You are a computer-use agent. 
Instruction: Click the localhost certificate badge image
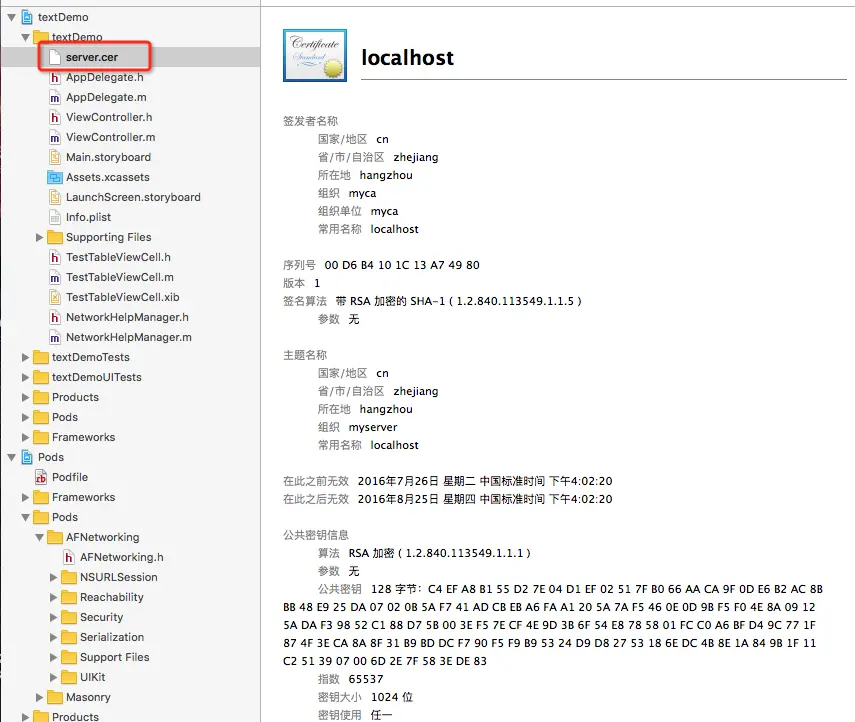pos(315,56)
